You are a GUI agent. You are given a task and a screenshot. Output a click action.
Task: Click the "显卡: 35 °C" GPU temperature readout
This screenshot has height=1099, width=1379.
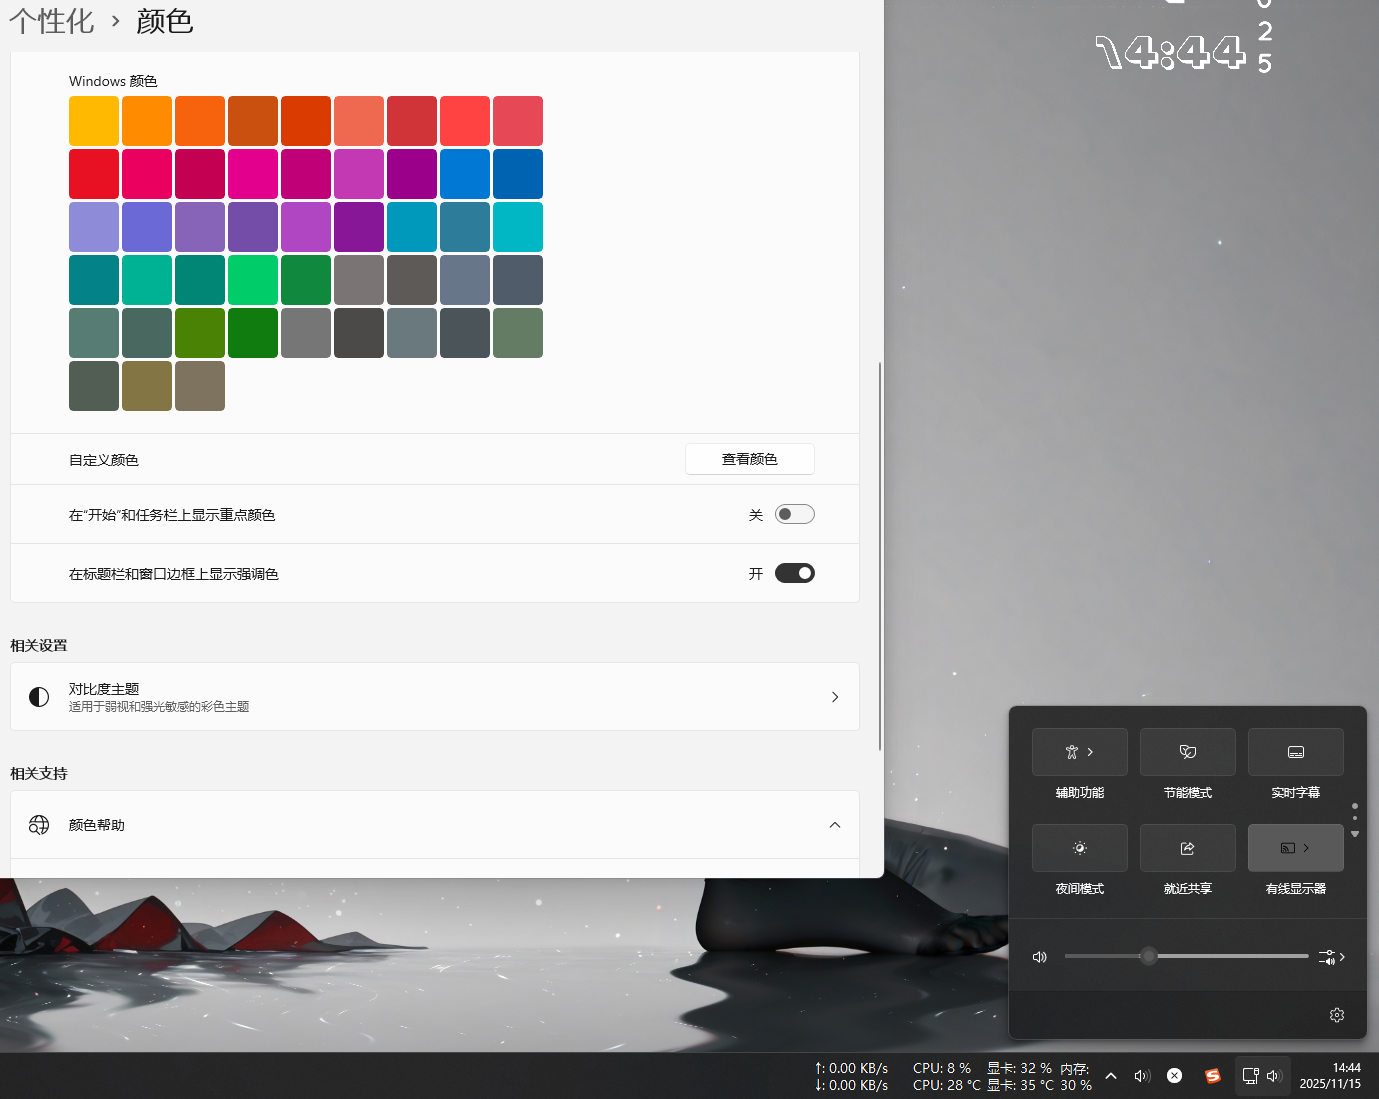tap(1020, 1085)
